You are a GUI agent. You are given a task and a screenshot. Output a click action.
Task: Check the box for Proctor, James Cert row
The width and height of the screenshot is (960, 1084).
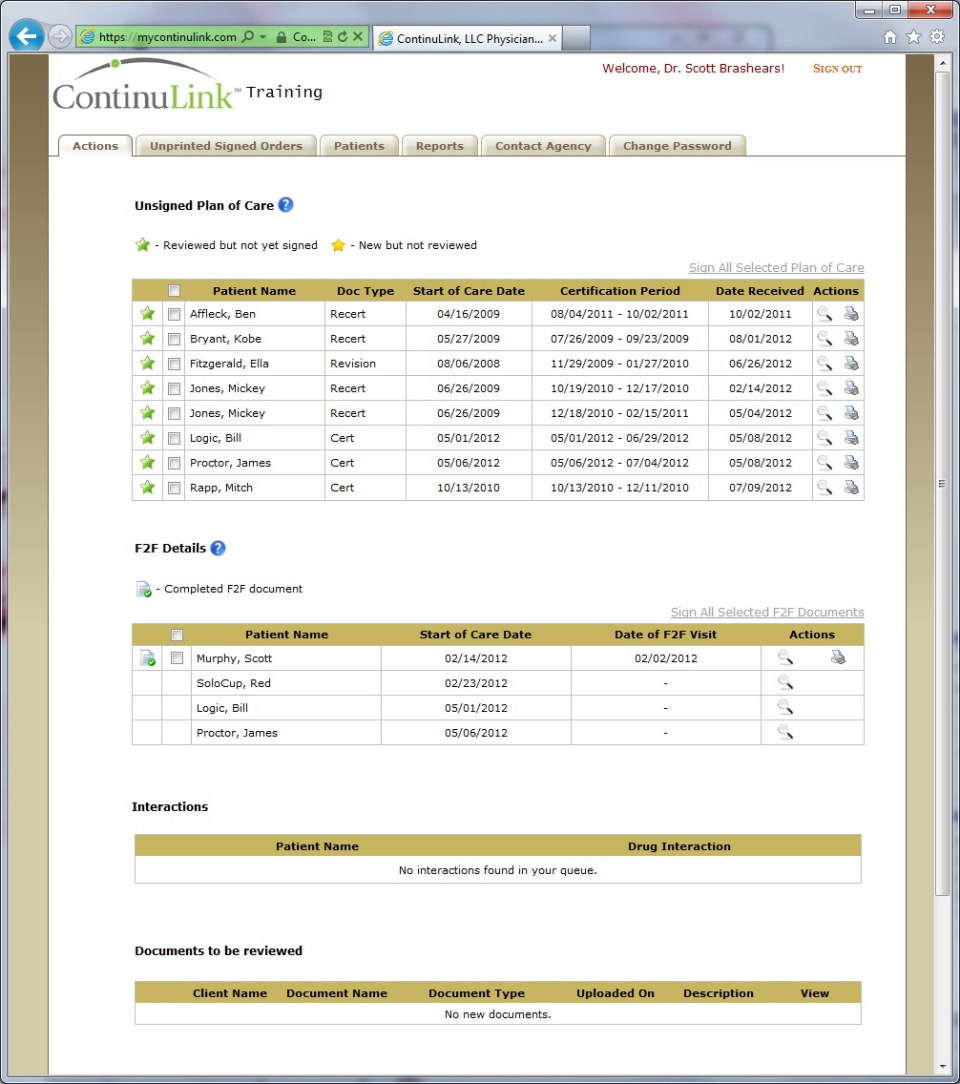[174, 463]
